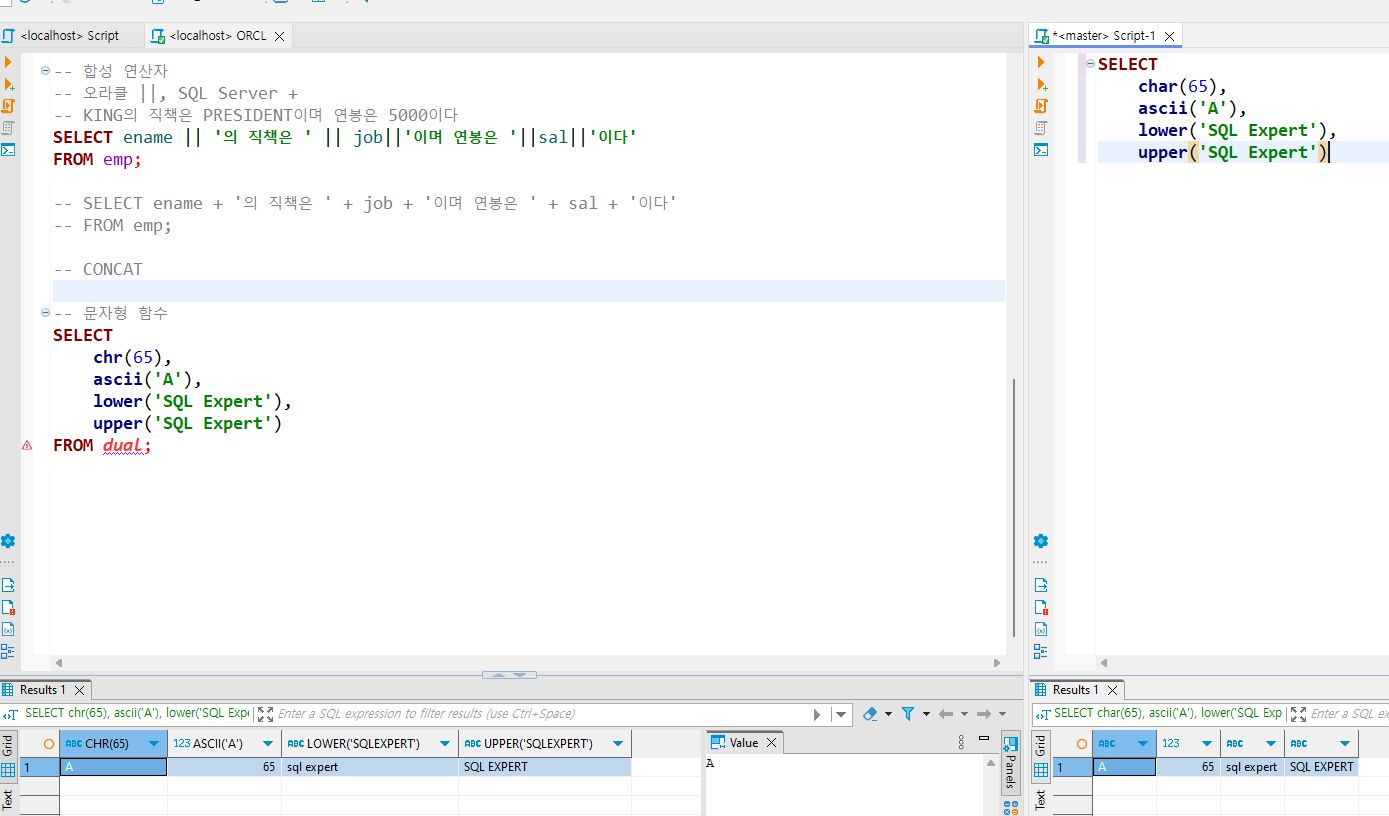The image size is (1389, 816).
Task: Open SQL console in the ORCL editor
Action: [8, 150]
